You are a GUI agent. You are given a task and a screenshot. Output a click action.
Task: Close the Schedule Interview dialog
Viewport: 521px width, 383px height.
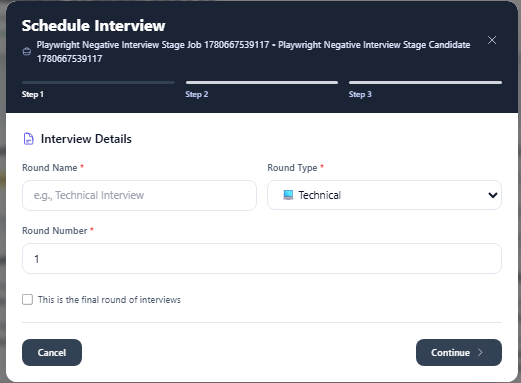[x=492, y=40]
